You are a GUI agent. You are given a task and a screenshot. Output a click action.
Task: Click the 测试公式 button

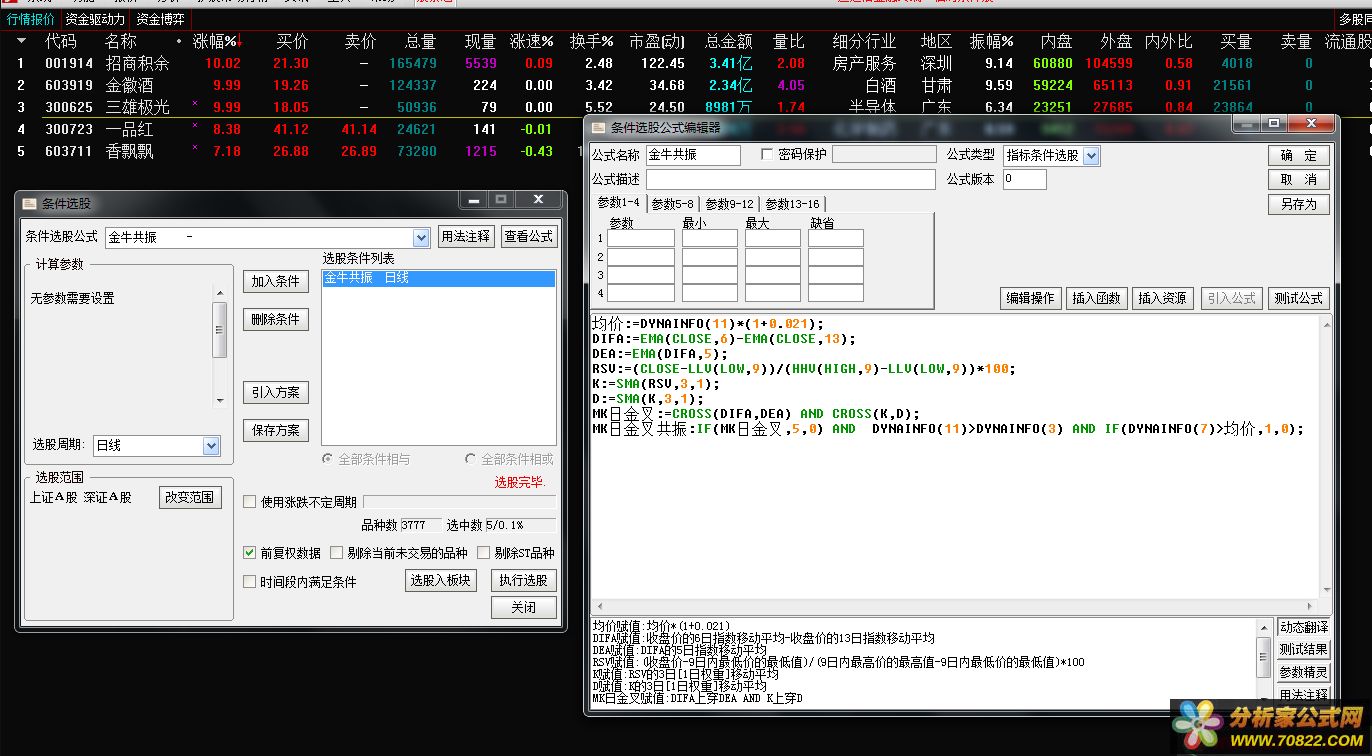pyautogui.click(x=1298, y=298)
